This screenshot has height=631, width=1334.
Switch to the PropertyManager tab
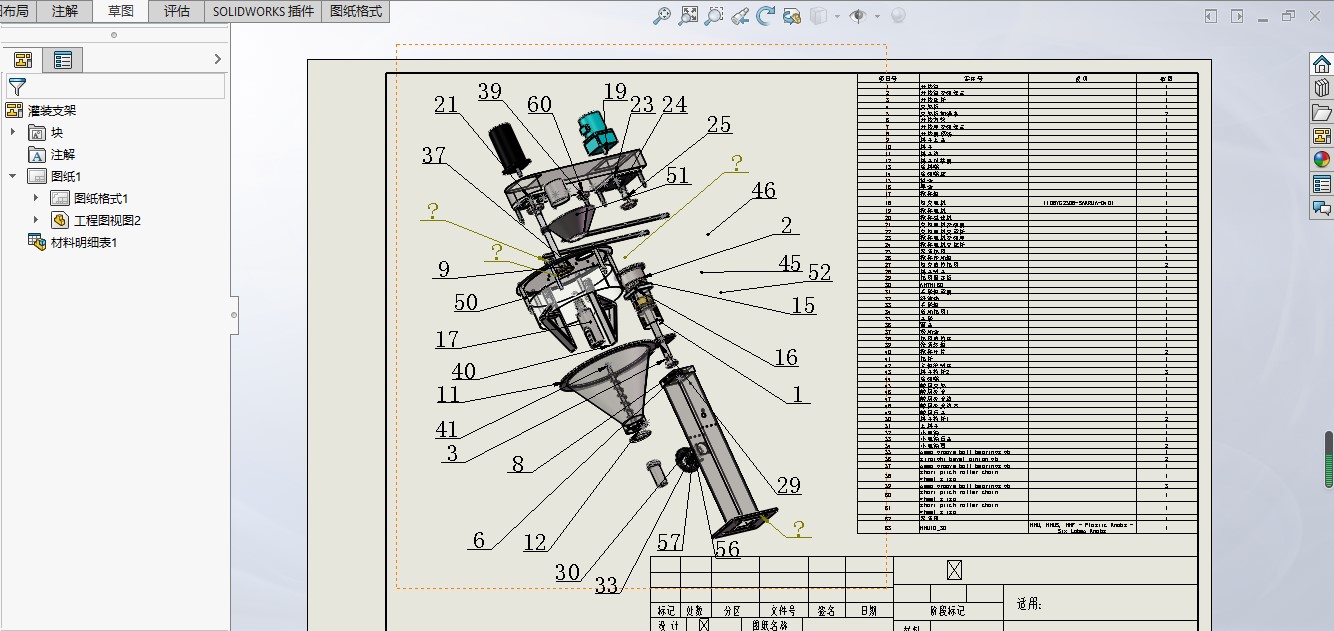click(62, 60)
